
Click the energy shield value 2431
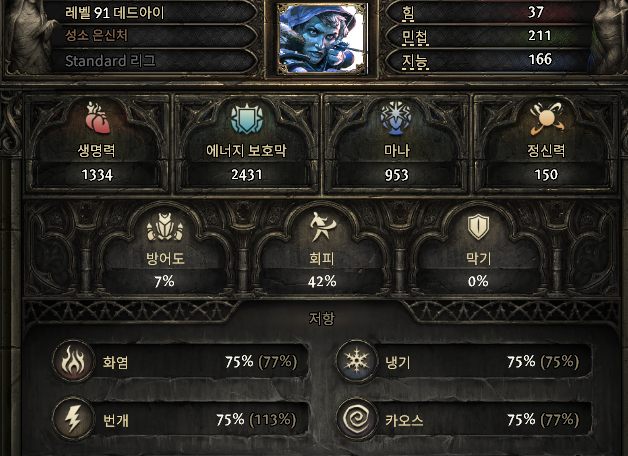(x=247, y=175)
